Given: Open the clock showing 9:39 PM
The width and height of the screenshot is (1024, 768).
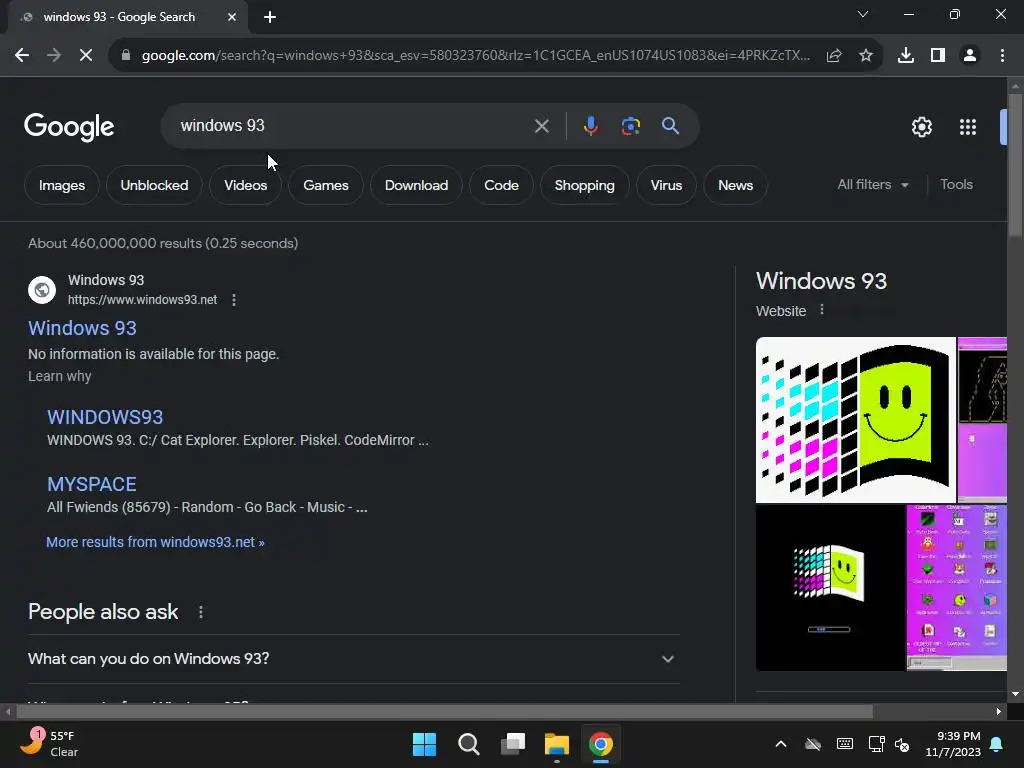Looking at the screenshot, I should tap(953, 744).
